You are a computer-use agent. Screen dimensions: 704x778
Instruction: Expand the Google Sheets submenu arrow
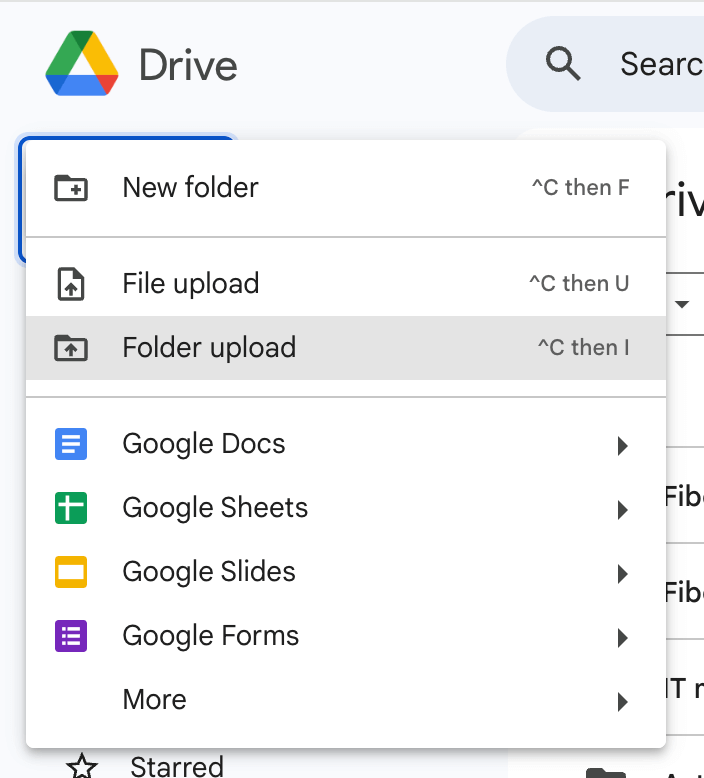pyautogui.click(x=623, y=510)
